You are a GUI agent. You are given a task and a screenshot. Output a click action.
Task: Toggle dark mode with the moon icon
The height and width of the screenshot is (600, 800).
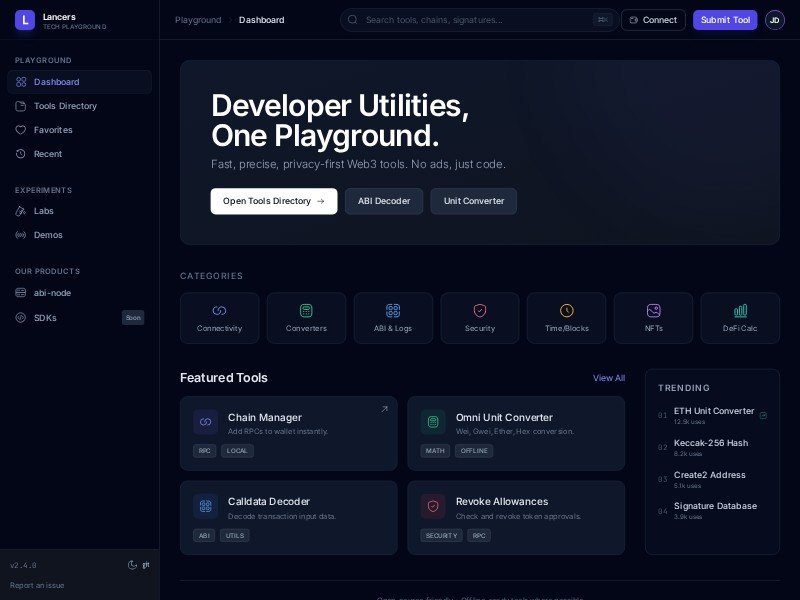(132, 565)
